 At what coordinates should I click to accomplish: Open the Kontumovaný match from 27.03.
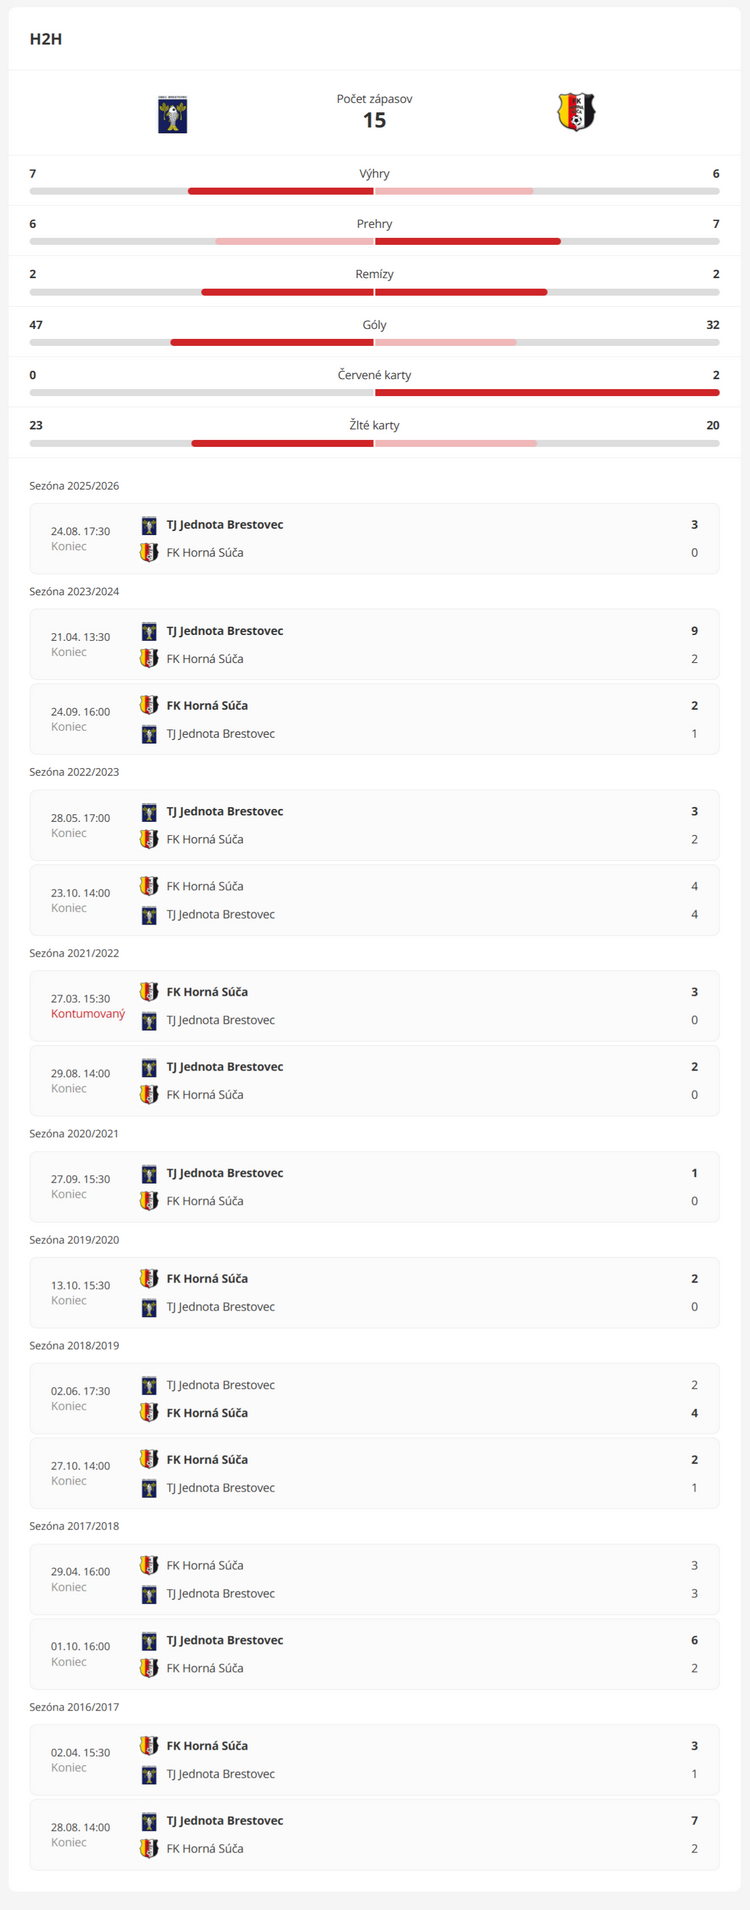(374, 1006)
